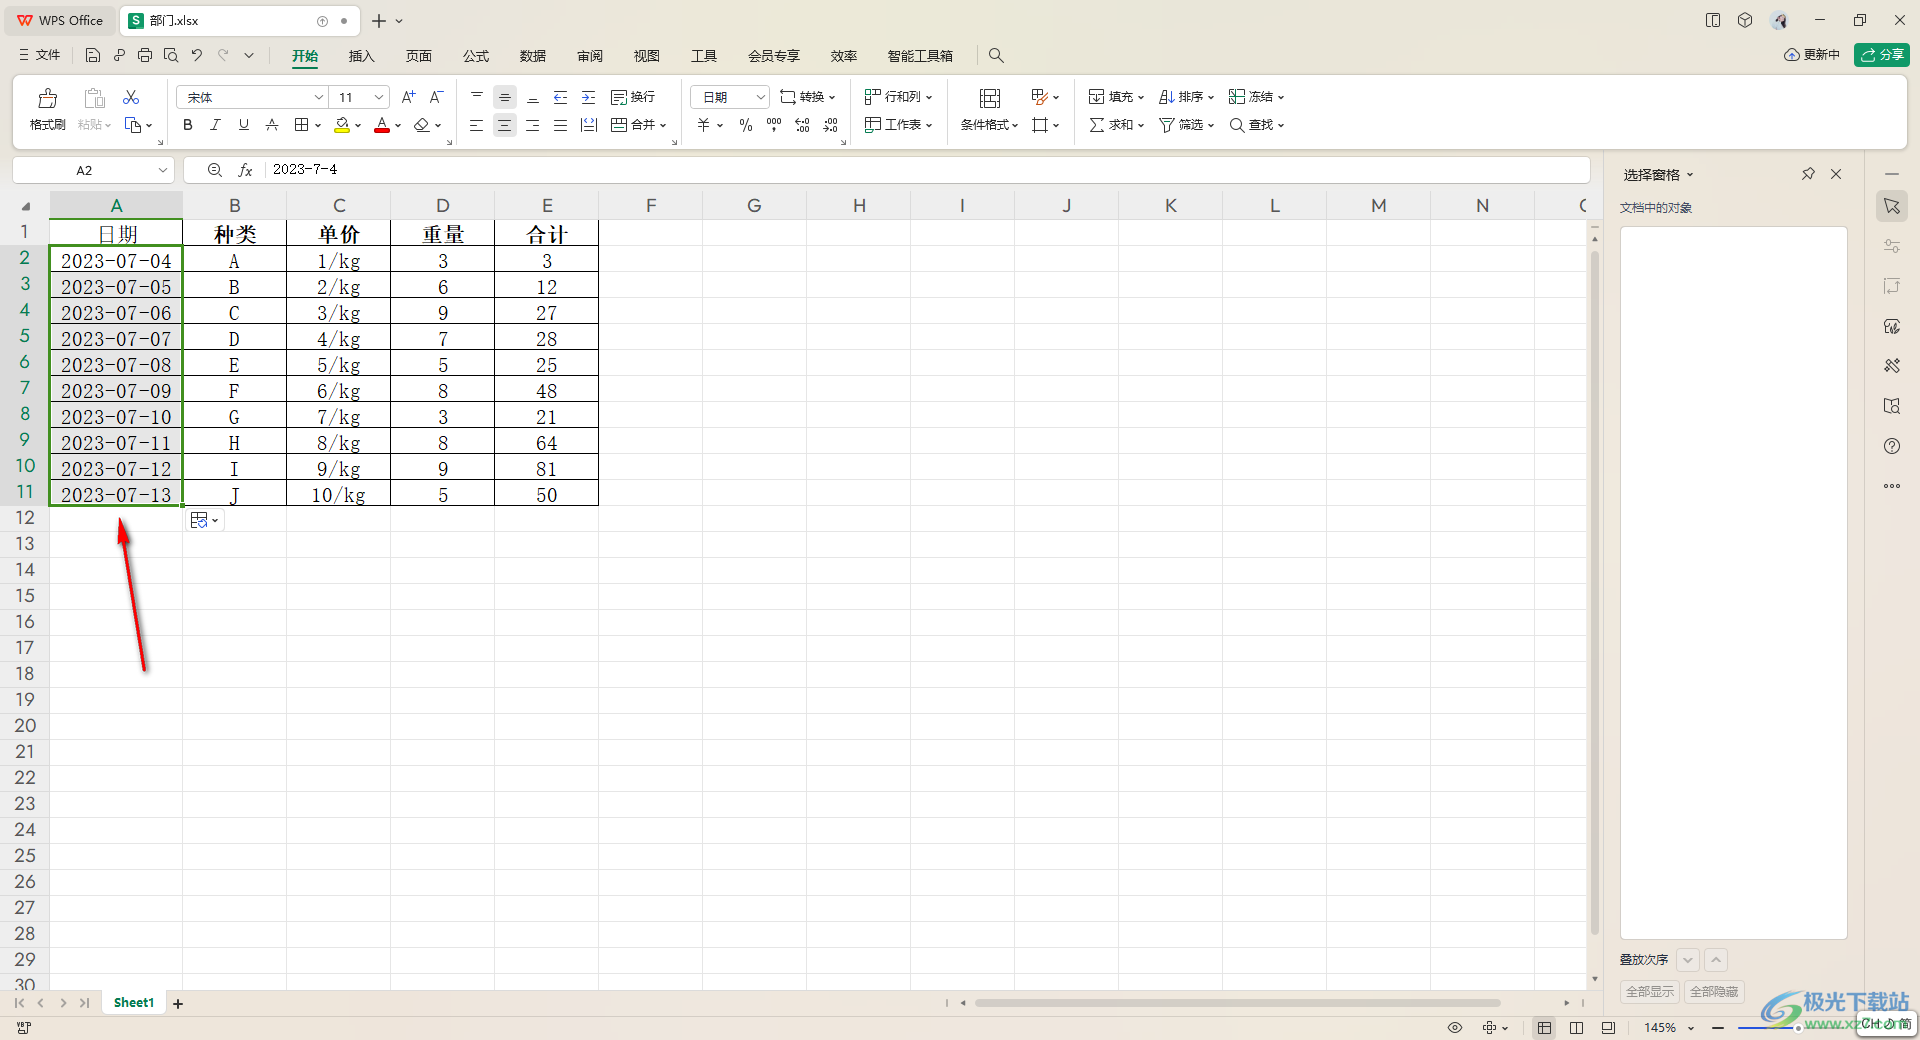Decrease font size with A- icon
The image size is (1920, 1040).
click(436, 97)
